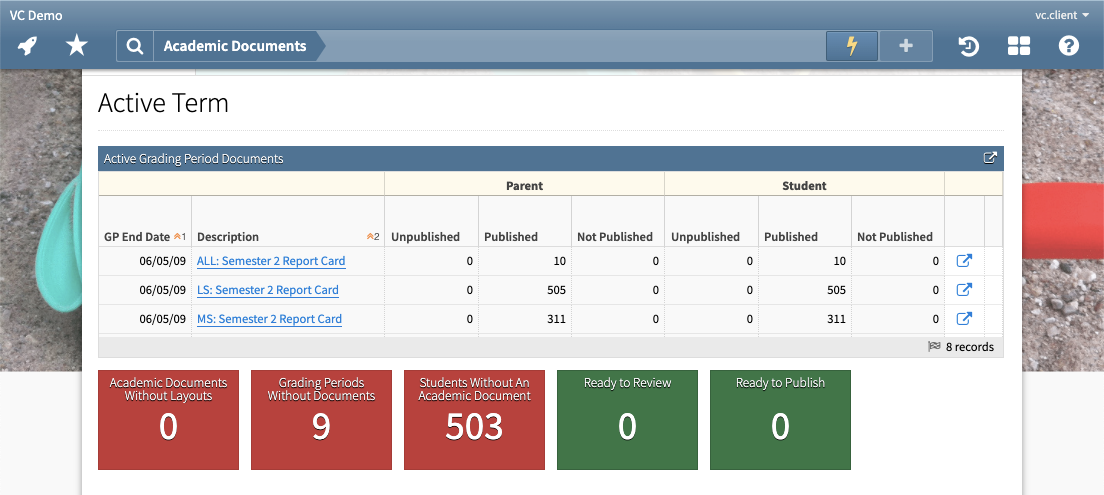Click the Student group column header

(x=804, y=186)
